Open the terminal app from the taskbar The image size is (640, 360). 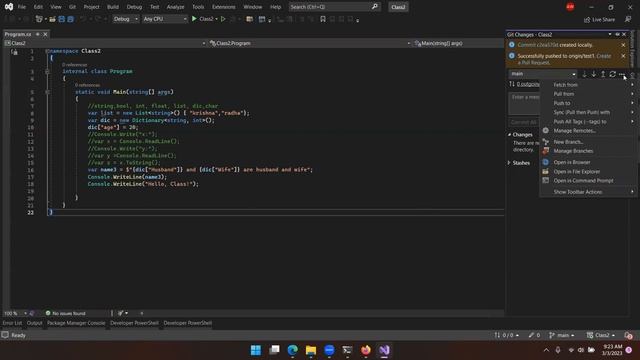347,350
